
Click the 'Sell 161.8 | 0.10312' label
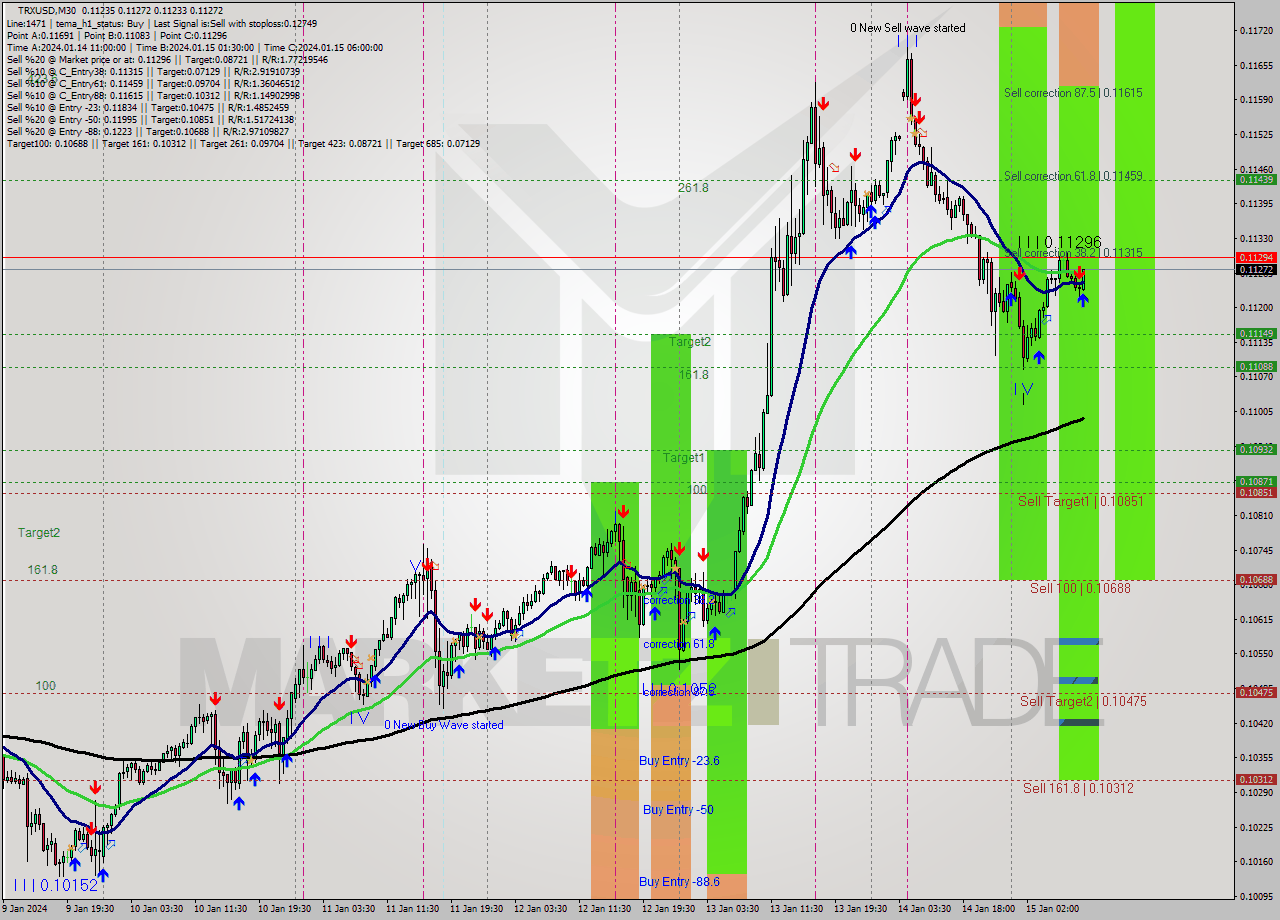tap(1078, 788)
